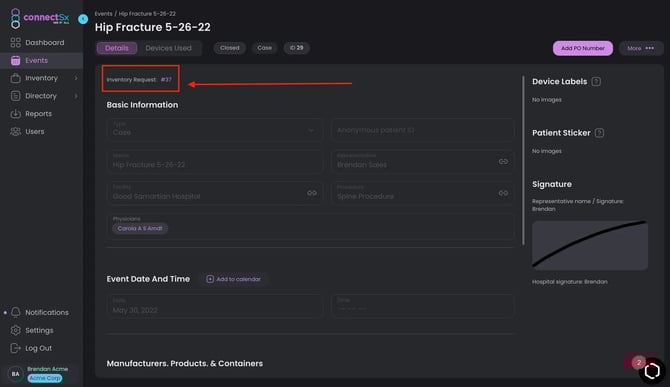Click the Carola A S Arndt physician chip
This screenshot has width=670, height=387.
point(140,229)
